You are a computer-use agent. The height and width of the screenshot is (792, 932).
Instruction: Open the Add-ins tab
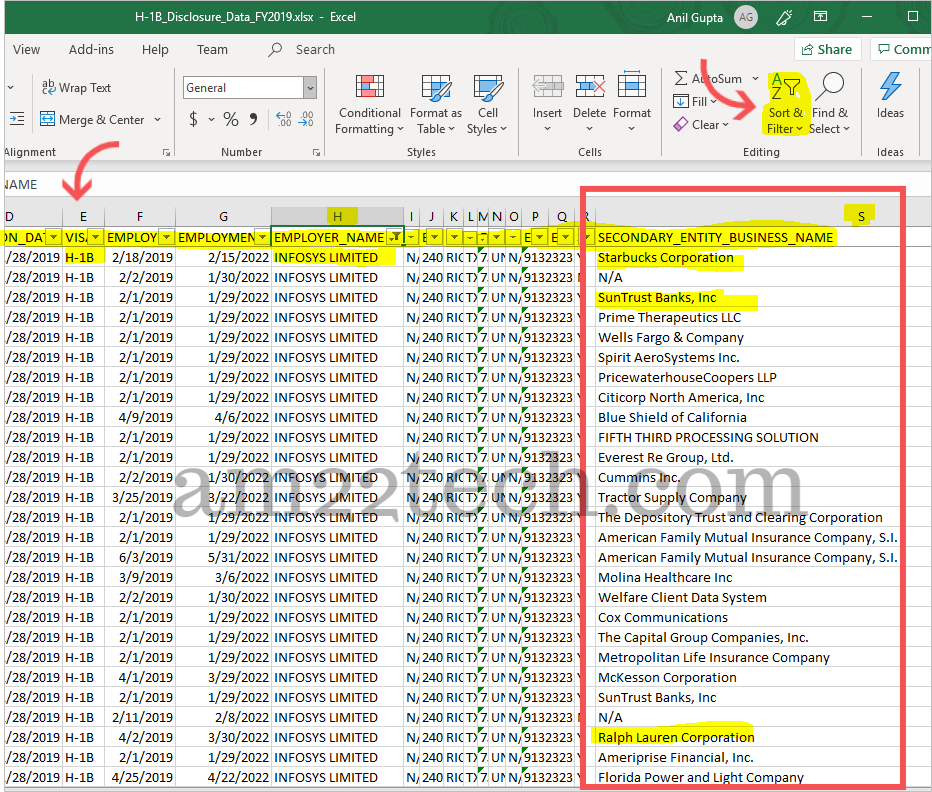(91, 49)
